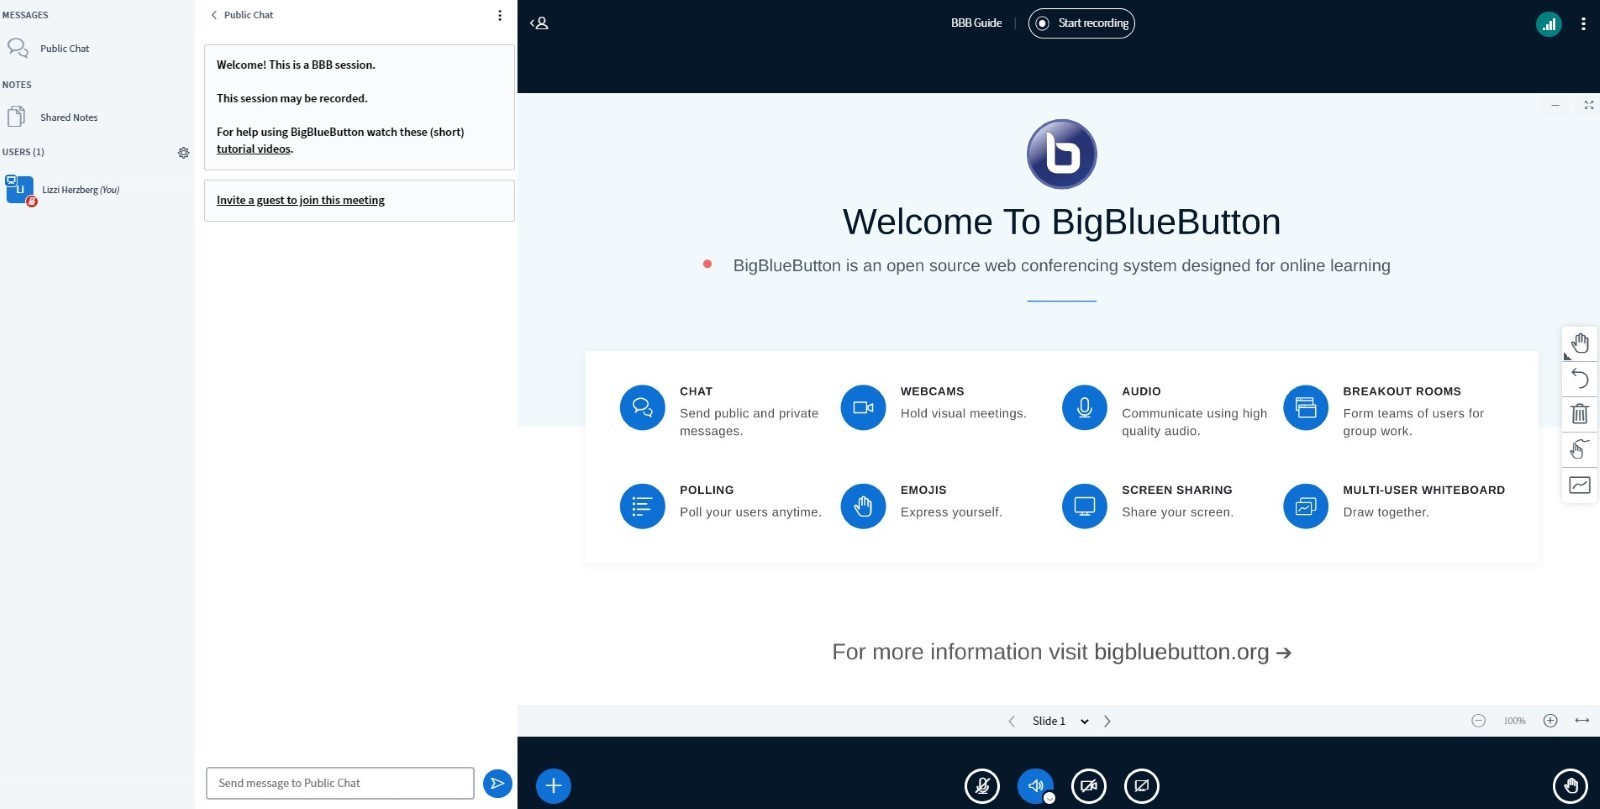
Task: Send the chat message
Action: tap(497, 783)
